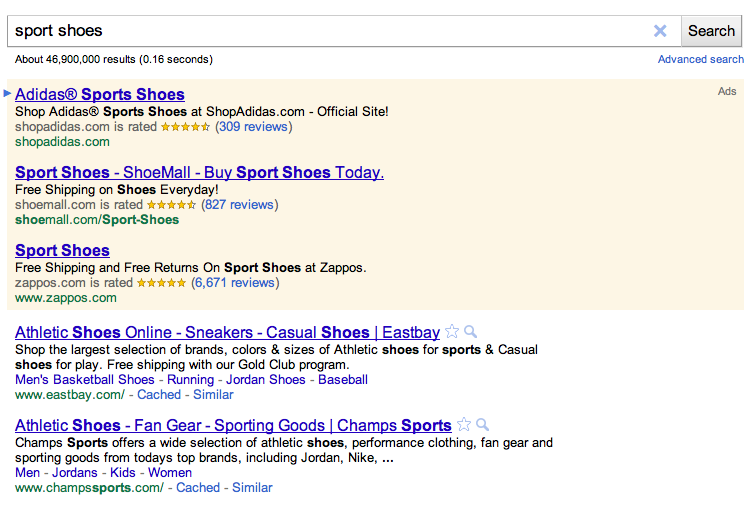Open the Cached version of eastbay.com
This screenshot has height=506, width=750.
159,395
